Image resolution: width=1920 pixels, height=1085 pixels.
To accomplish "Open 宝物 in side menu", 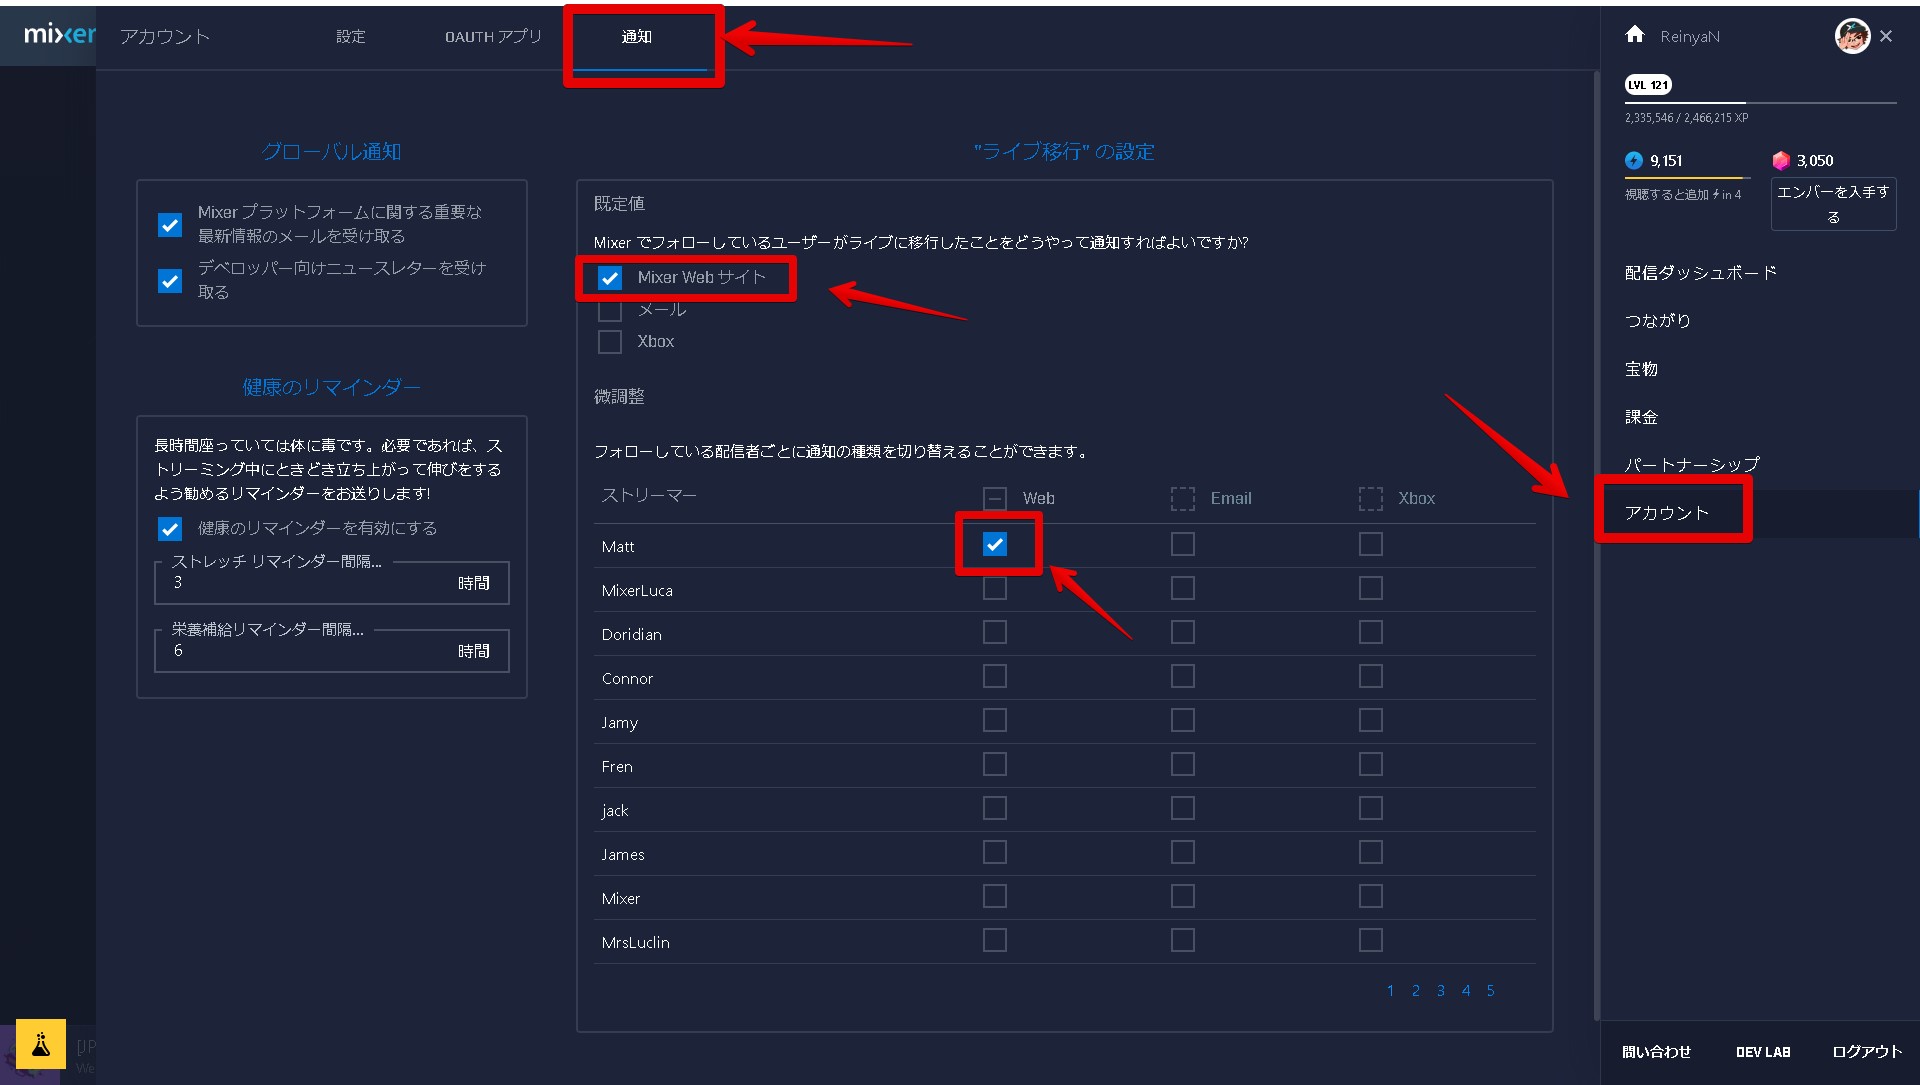I will click(1641, 368).
